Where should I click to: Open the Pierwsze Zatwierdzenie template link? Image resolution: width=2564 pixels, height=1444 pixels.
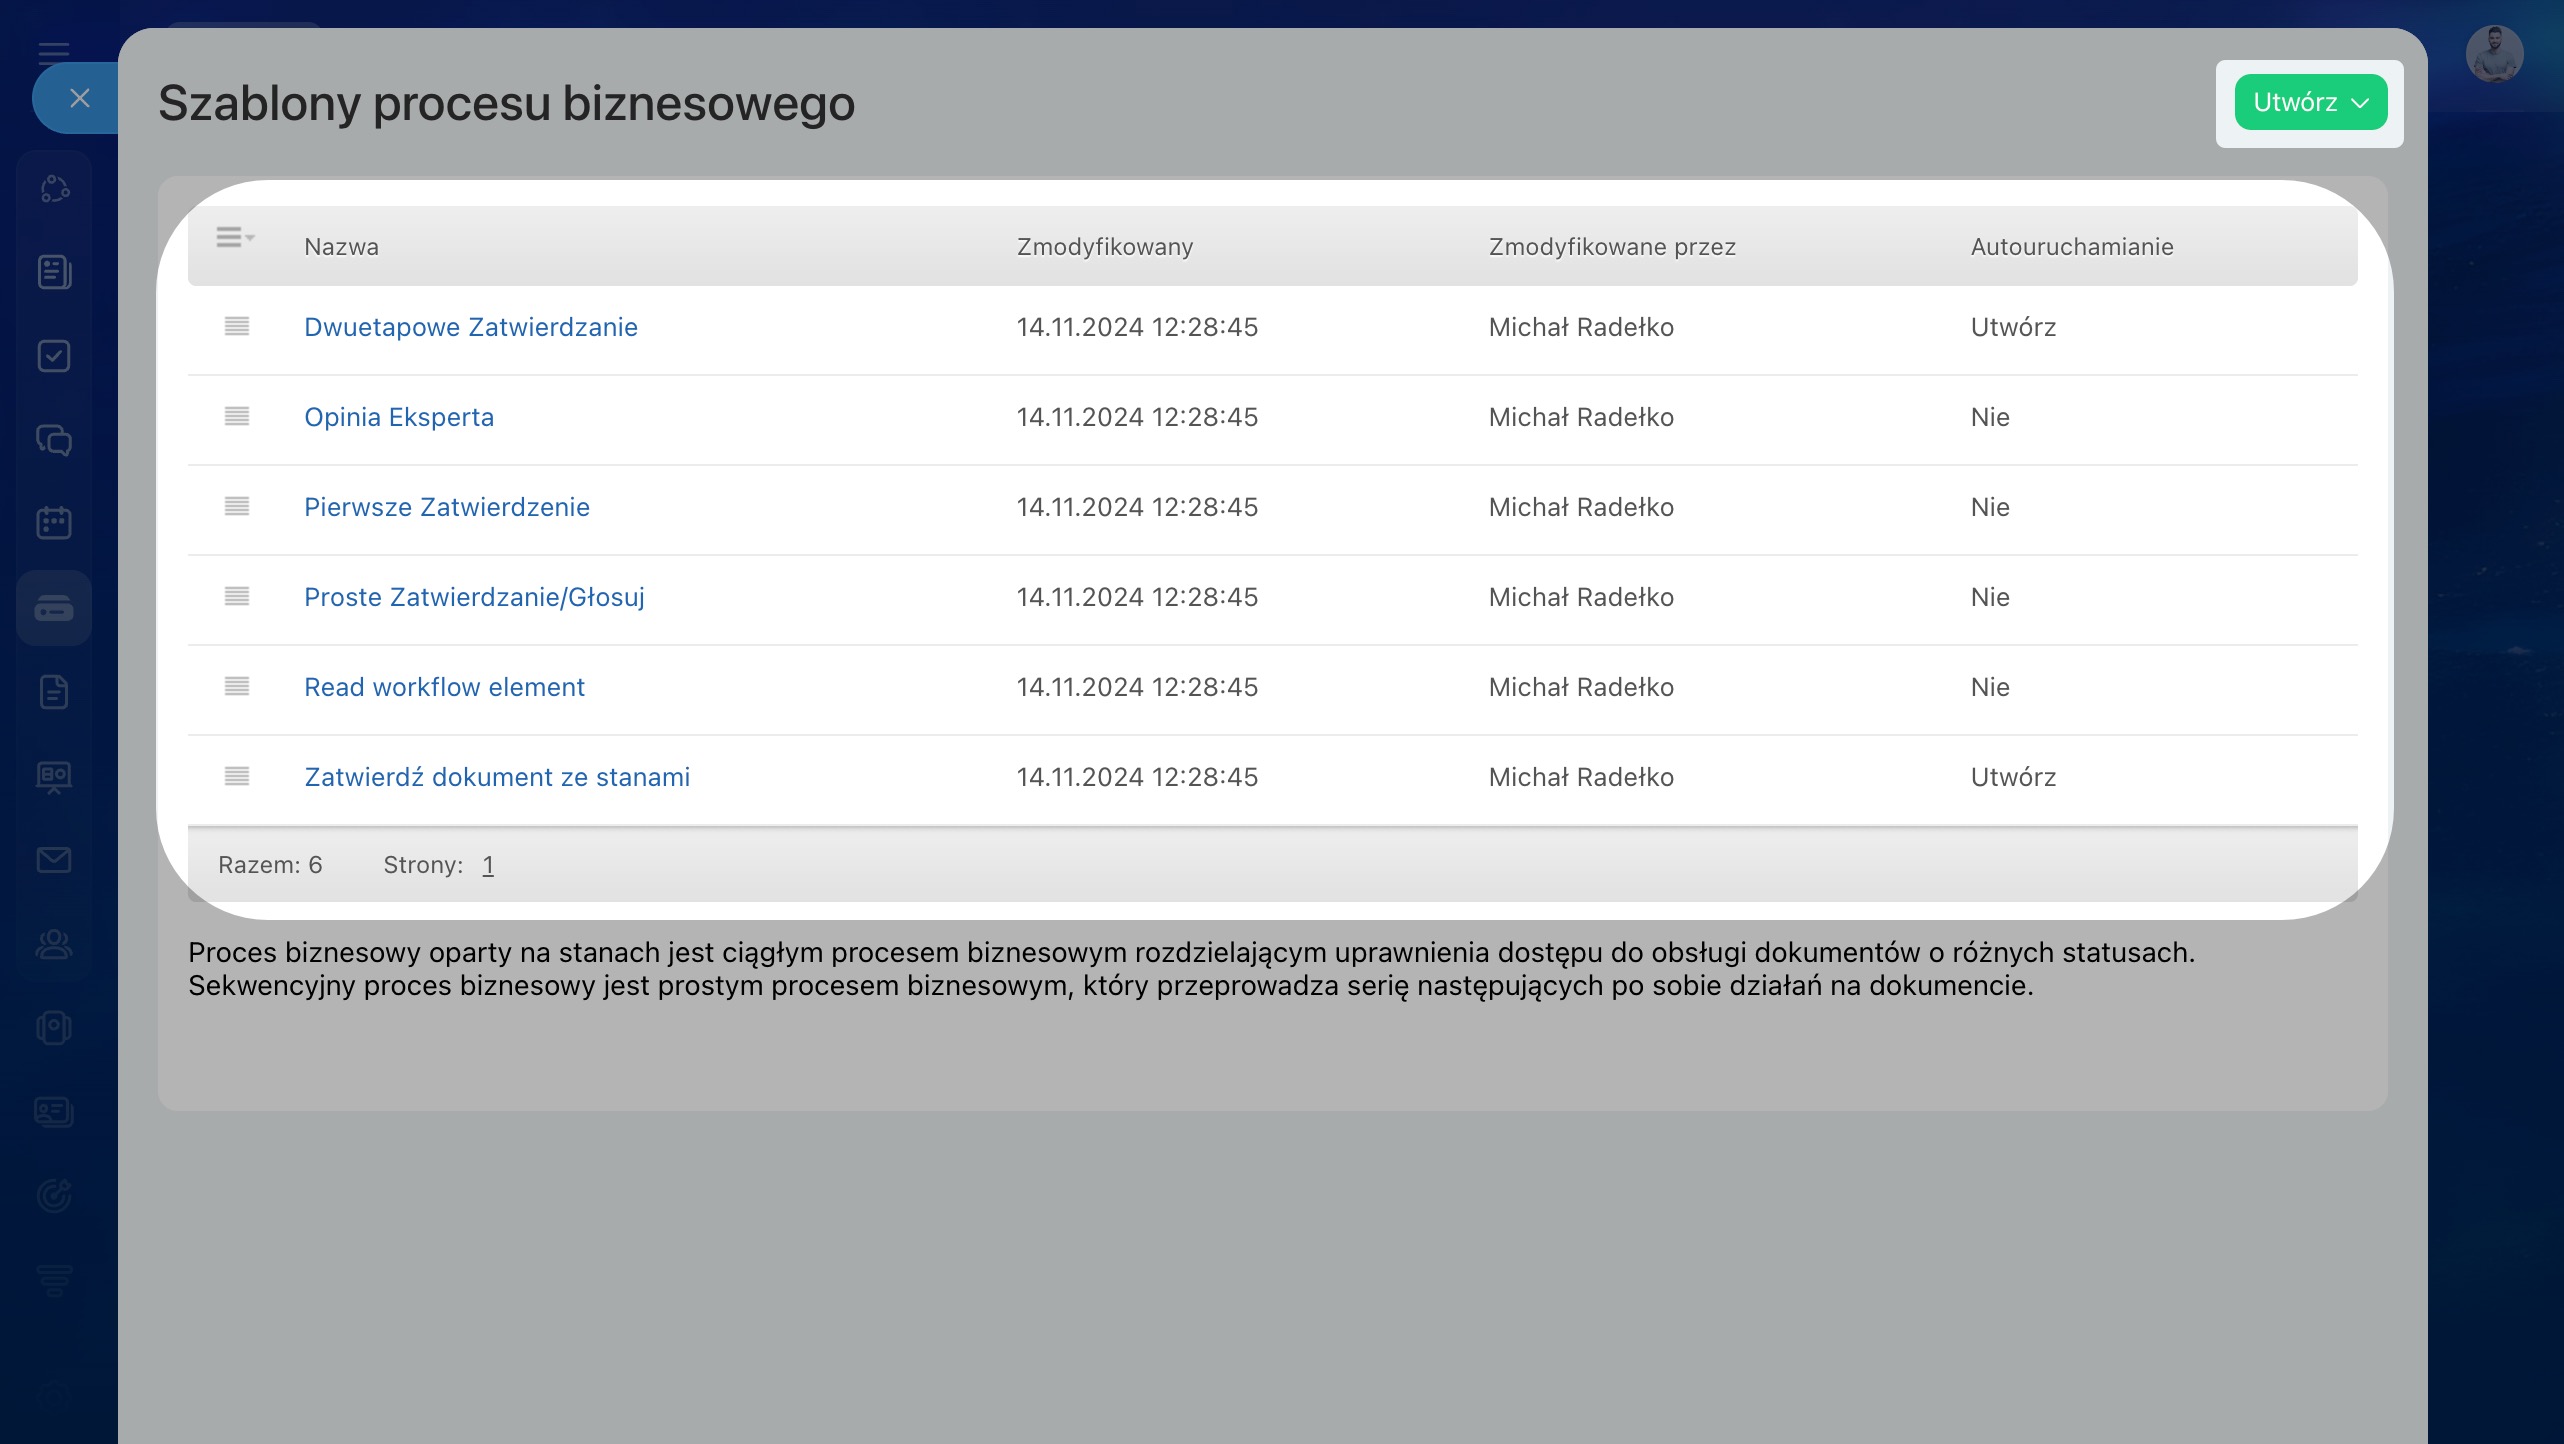tap(446, 507)
